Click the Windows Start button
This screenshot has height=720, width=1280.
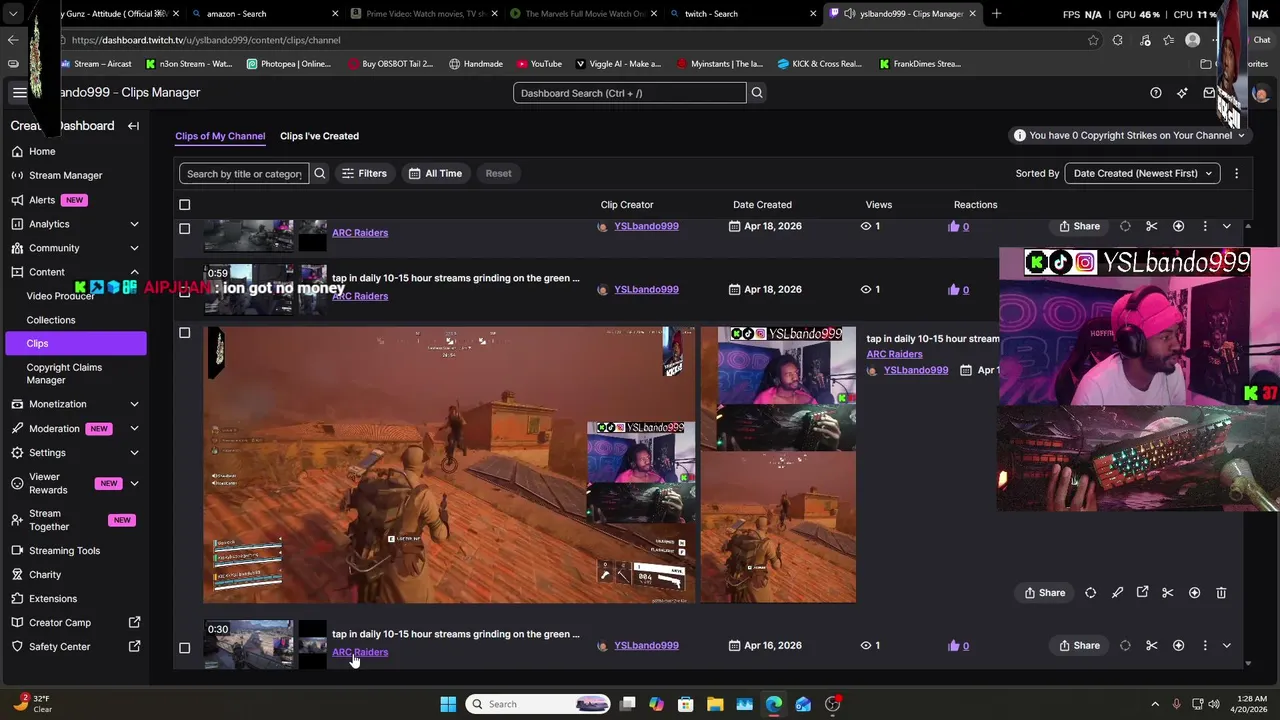[448, 704]
